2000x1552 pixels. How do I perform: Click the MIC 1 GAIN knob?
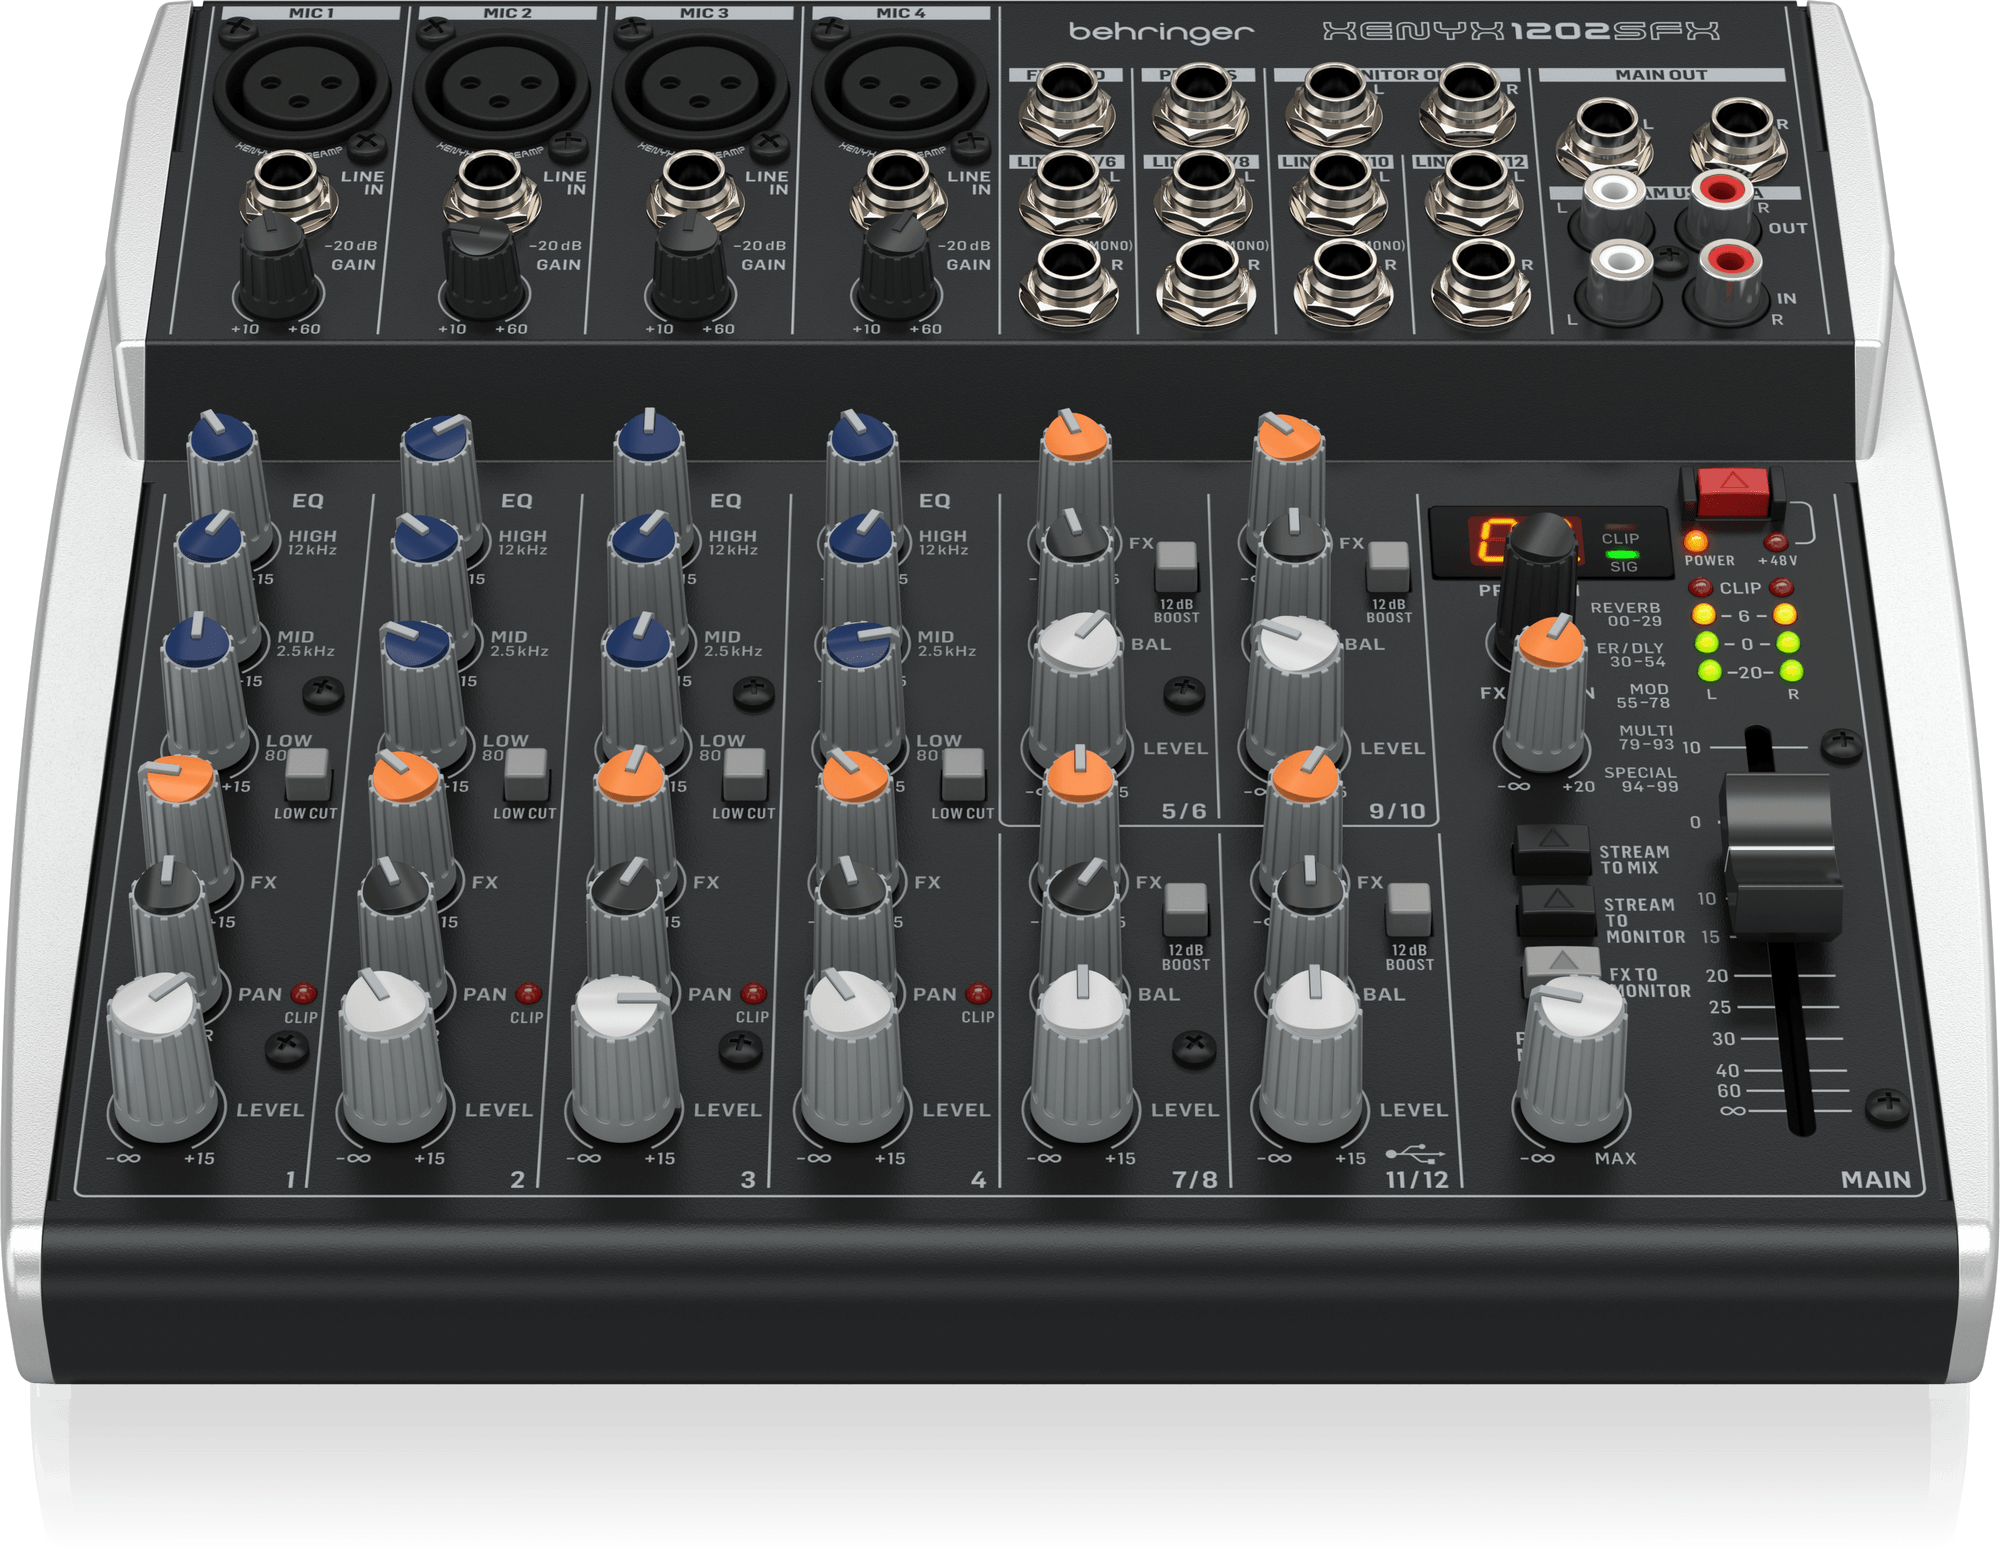tap(277, 263)
